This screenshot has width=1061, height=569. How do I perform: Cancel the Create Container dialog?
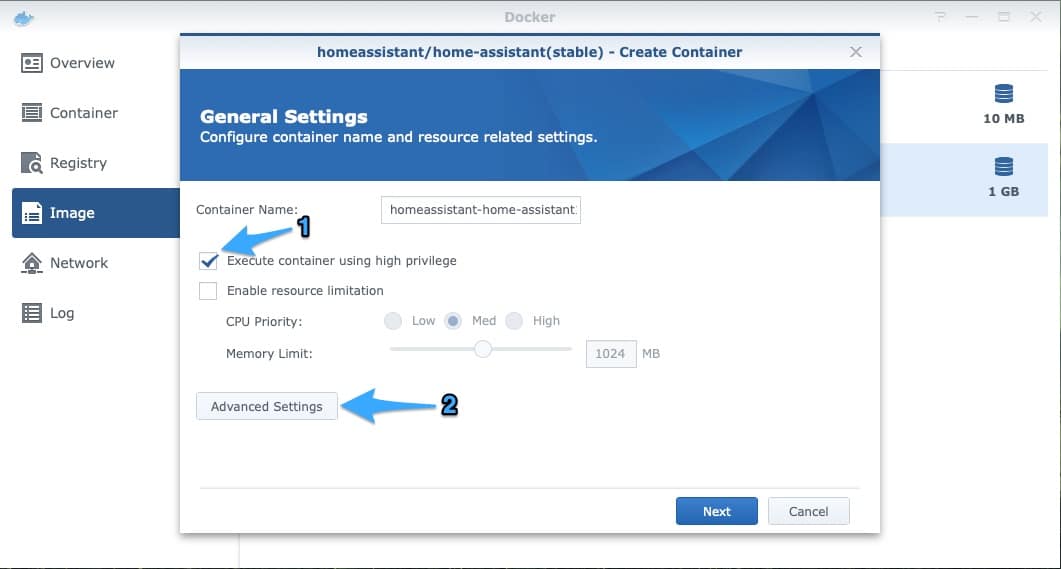[x=808, y=511]
